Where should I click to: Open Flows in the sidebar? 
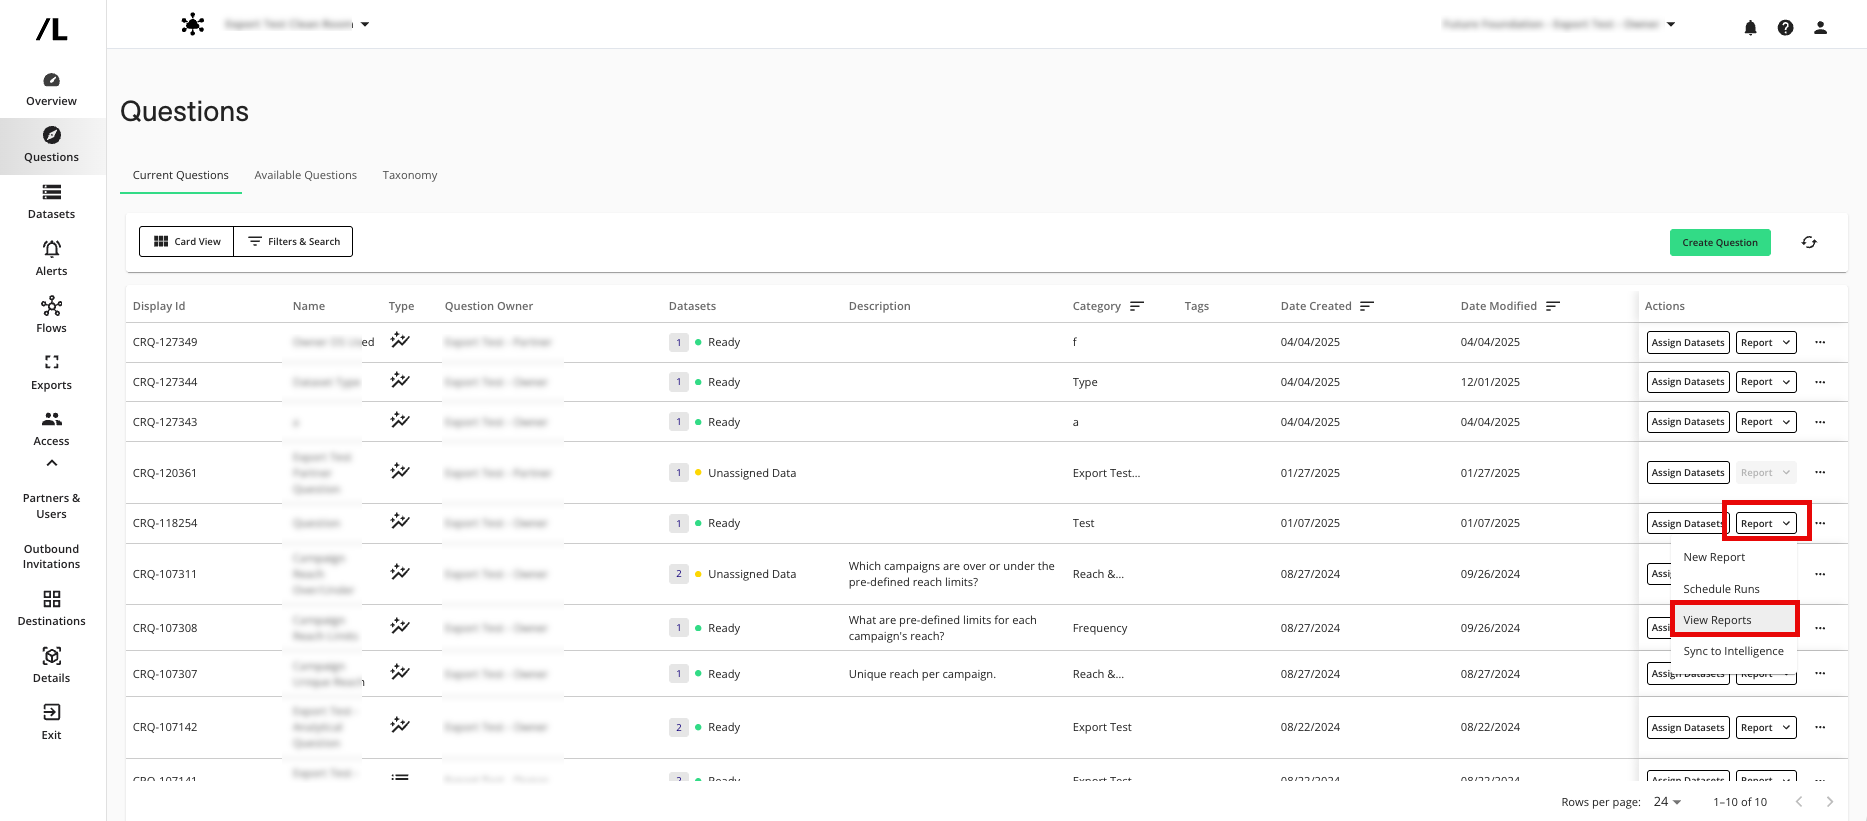(x=52, y=315)
